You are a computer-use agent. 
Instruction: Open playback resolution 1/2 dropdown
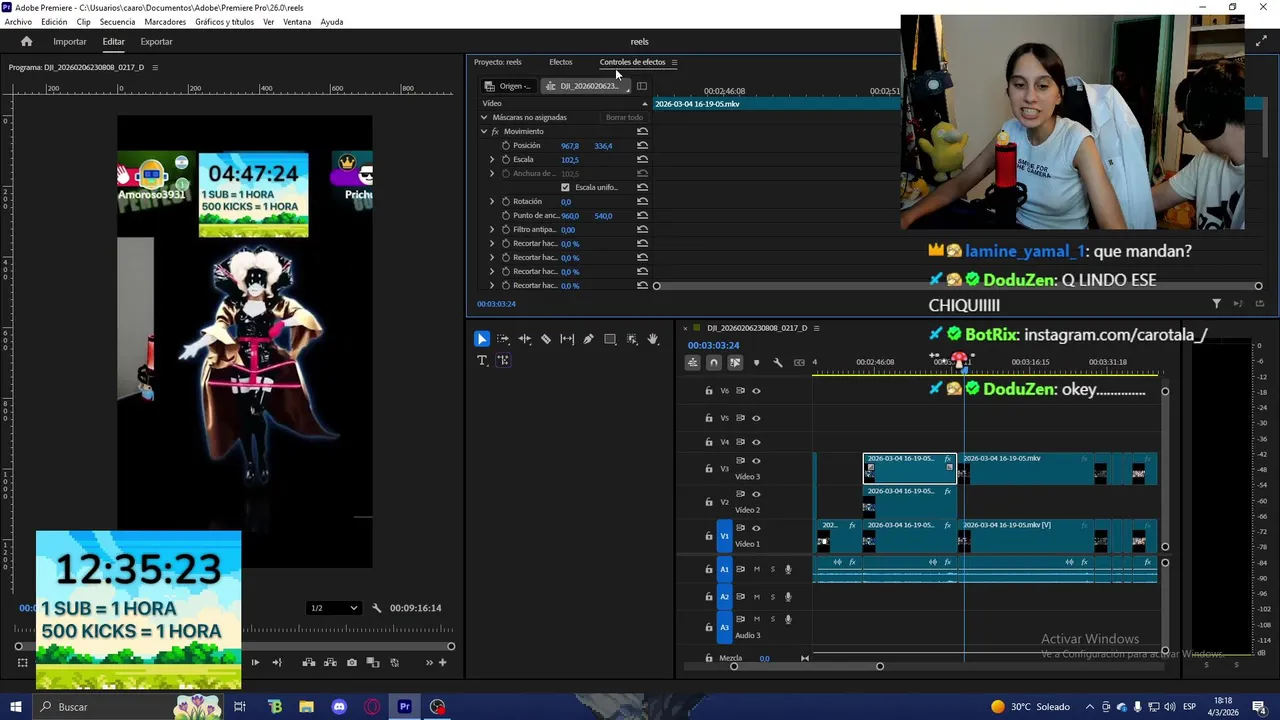pyautogui.click(x=333, y=608)
